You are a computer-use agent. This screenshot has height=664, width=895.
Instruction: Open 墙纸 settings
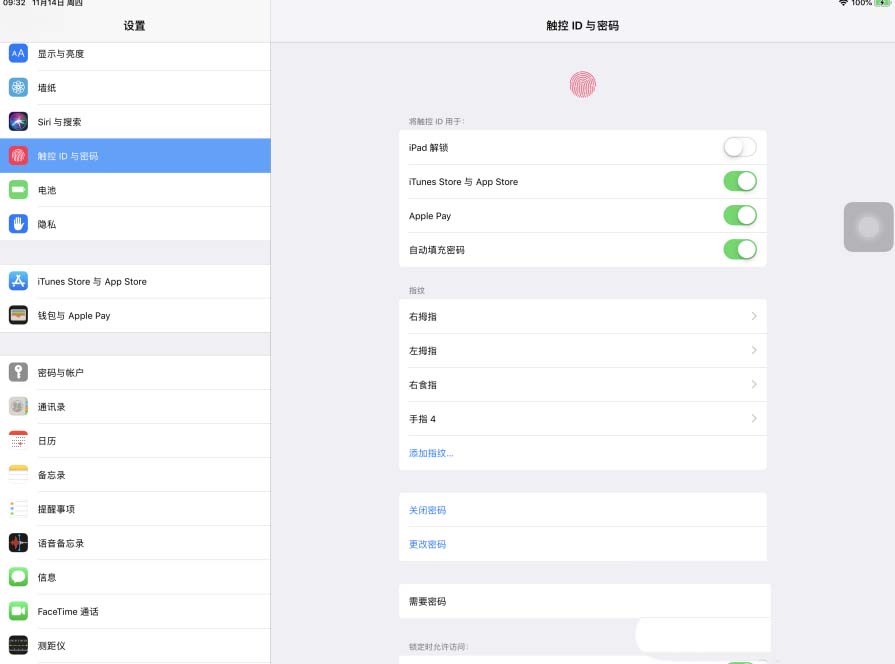[x=135, y=87]
